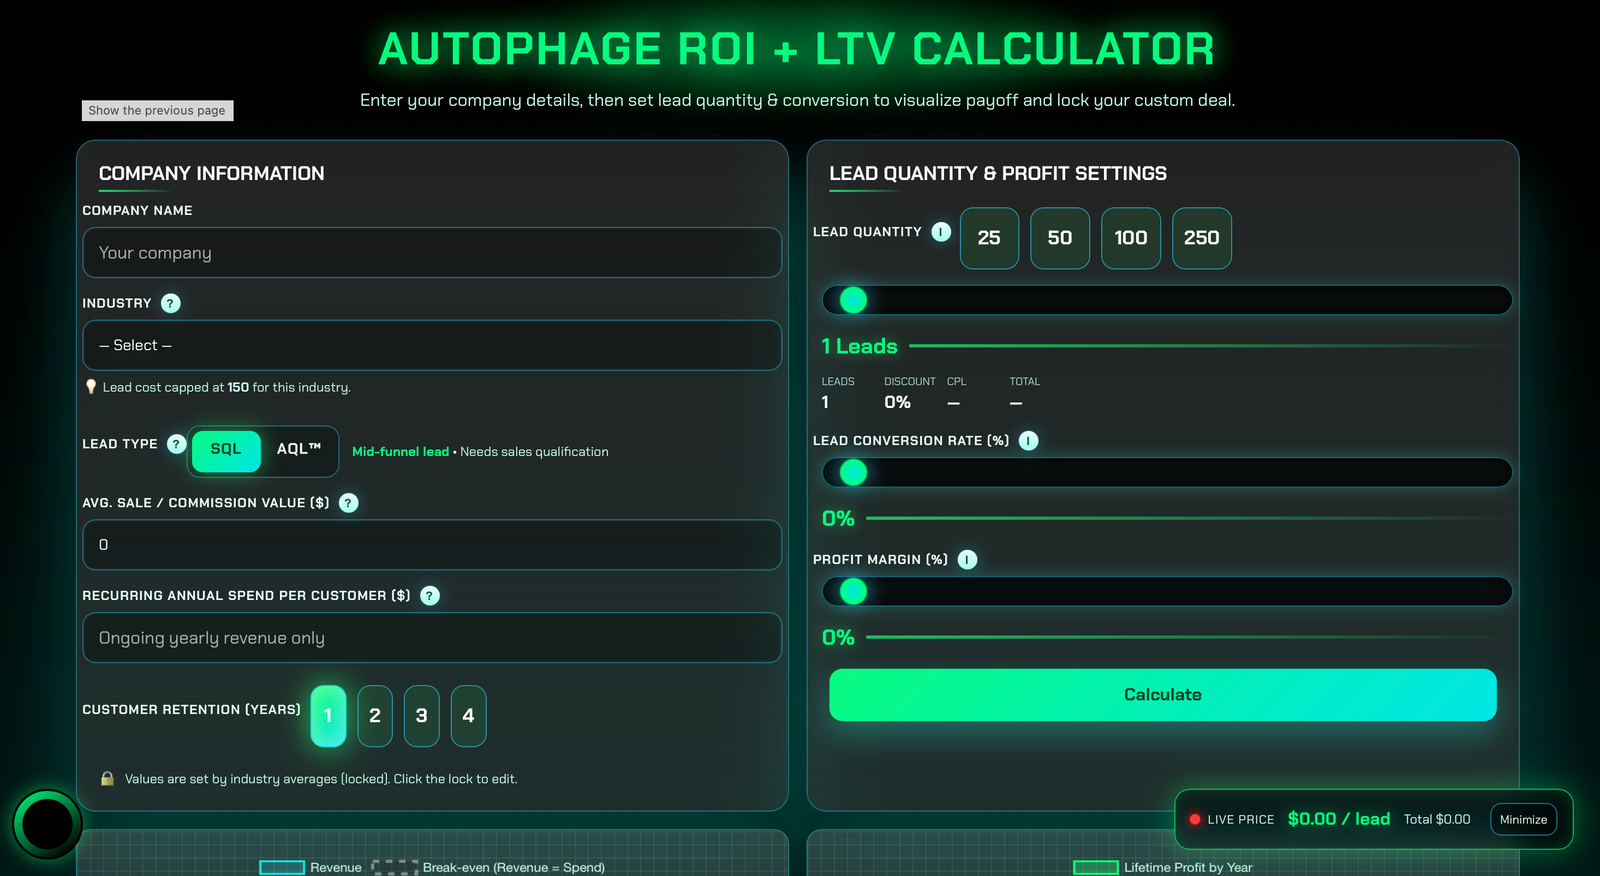Click the Profit Margin slider handle
The width and height of the screenshot is (1600, 876).
tap(853, 592)
